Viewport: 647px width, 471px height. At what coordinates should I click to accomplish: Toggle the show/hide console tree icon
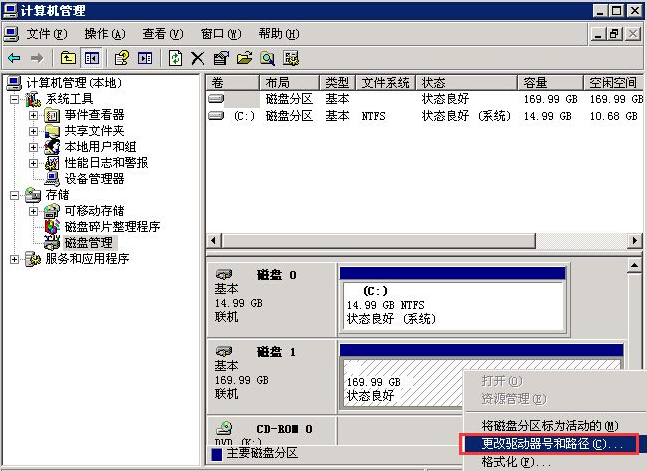click(x=92, y=58)
